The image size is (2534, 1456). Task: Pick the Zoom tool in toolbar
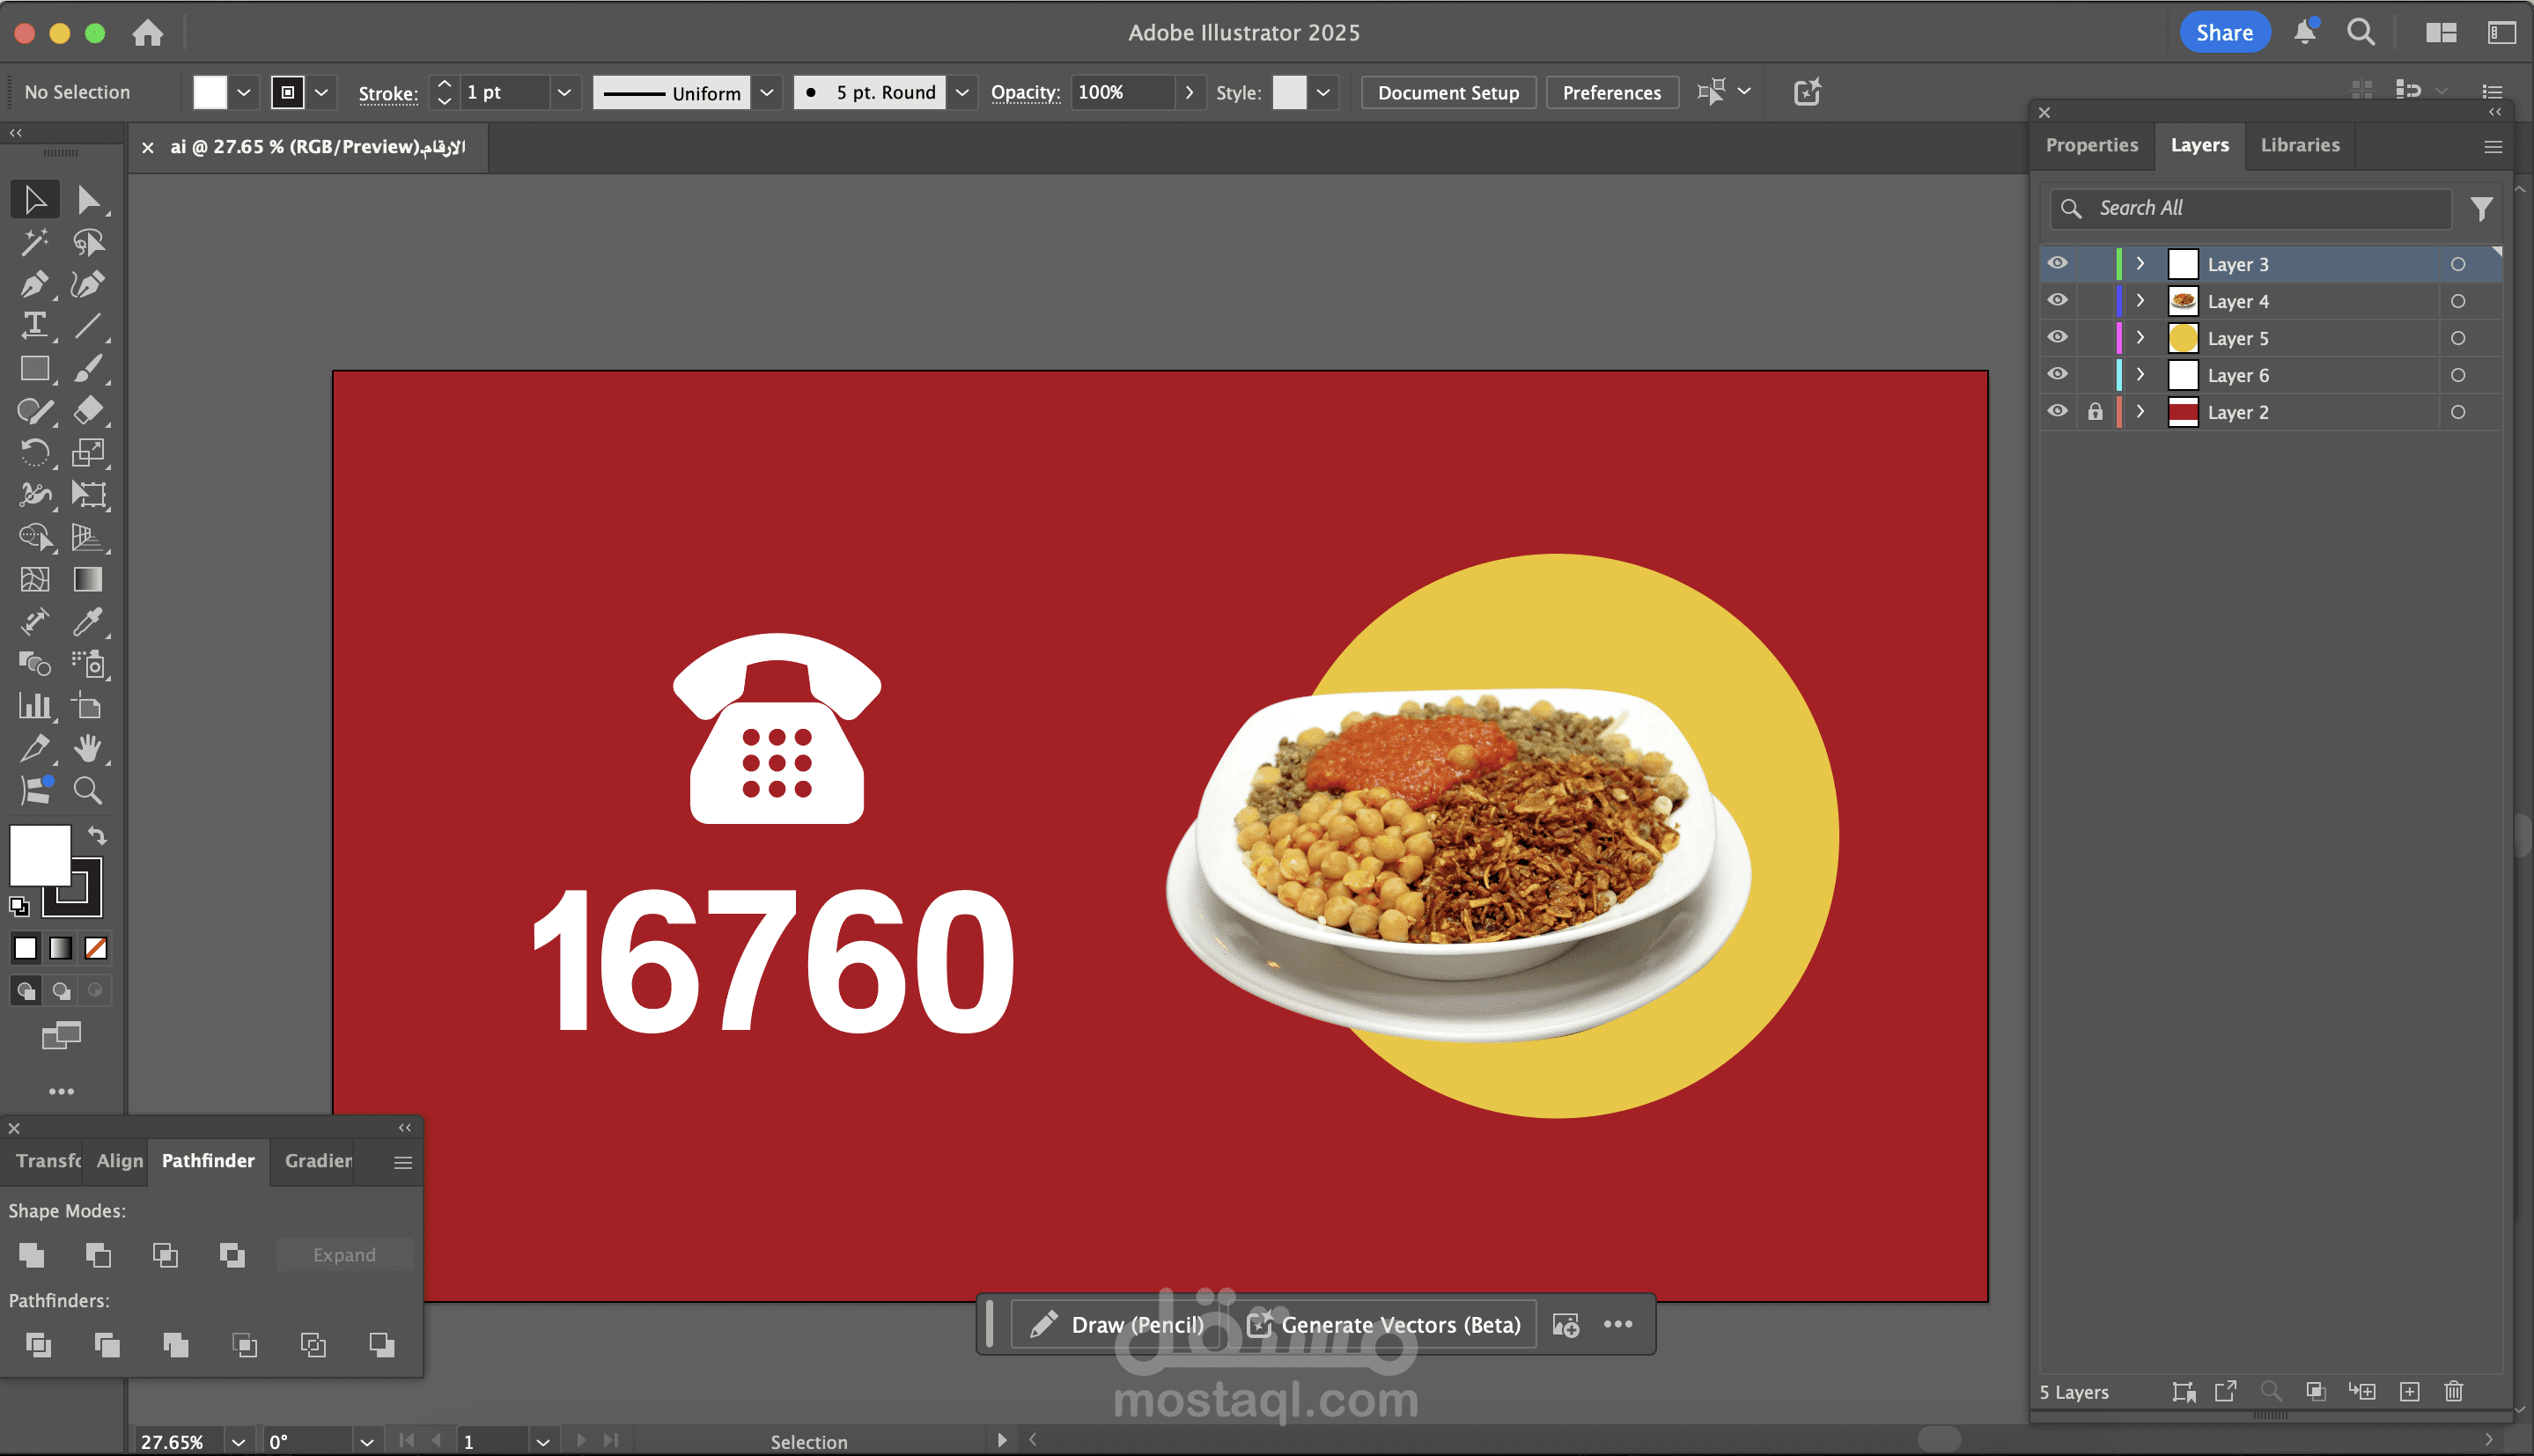(87, 791)
